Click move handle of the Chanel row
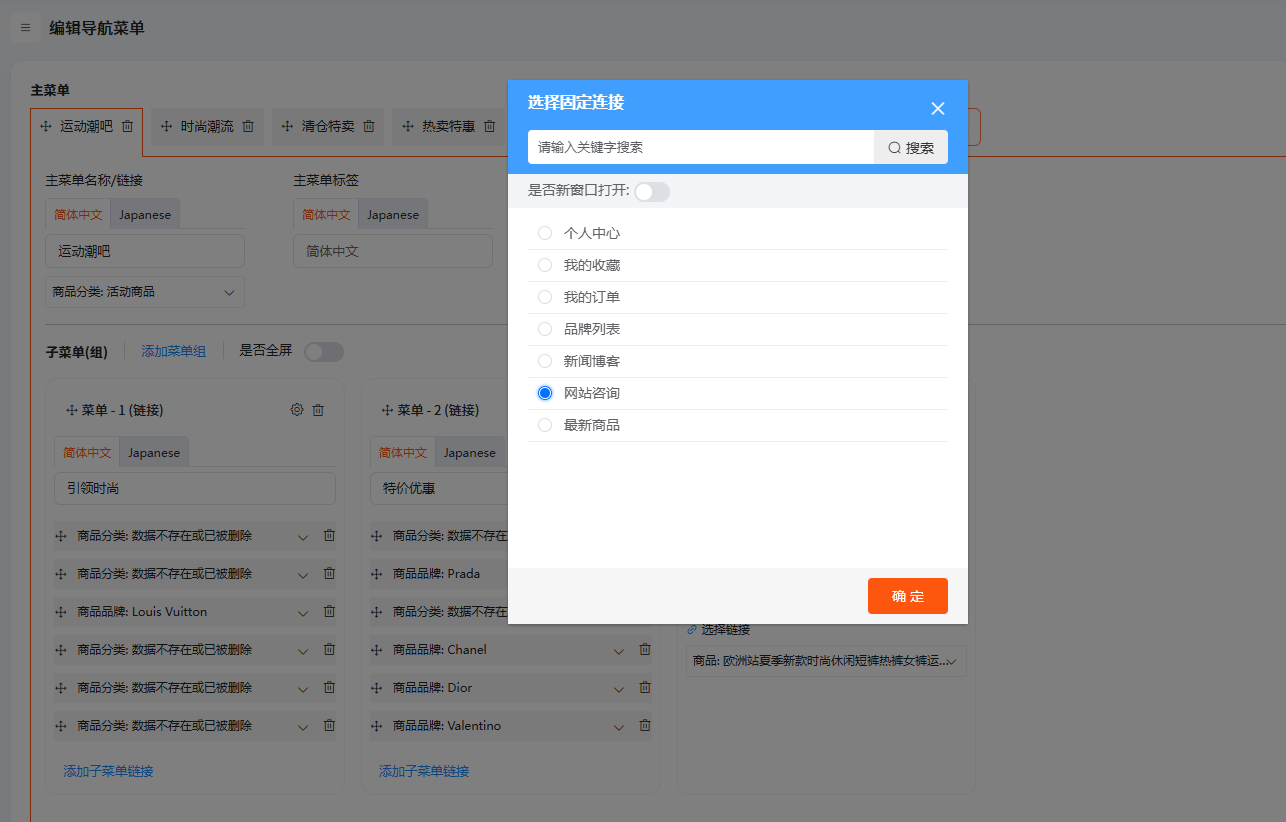 [377, 650]
